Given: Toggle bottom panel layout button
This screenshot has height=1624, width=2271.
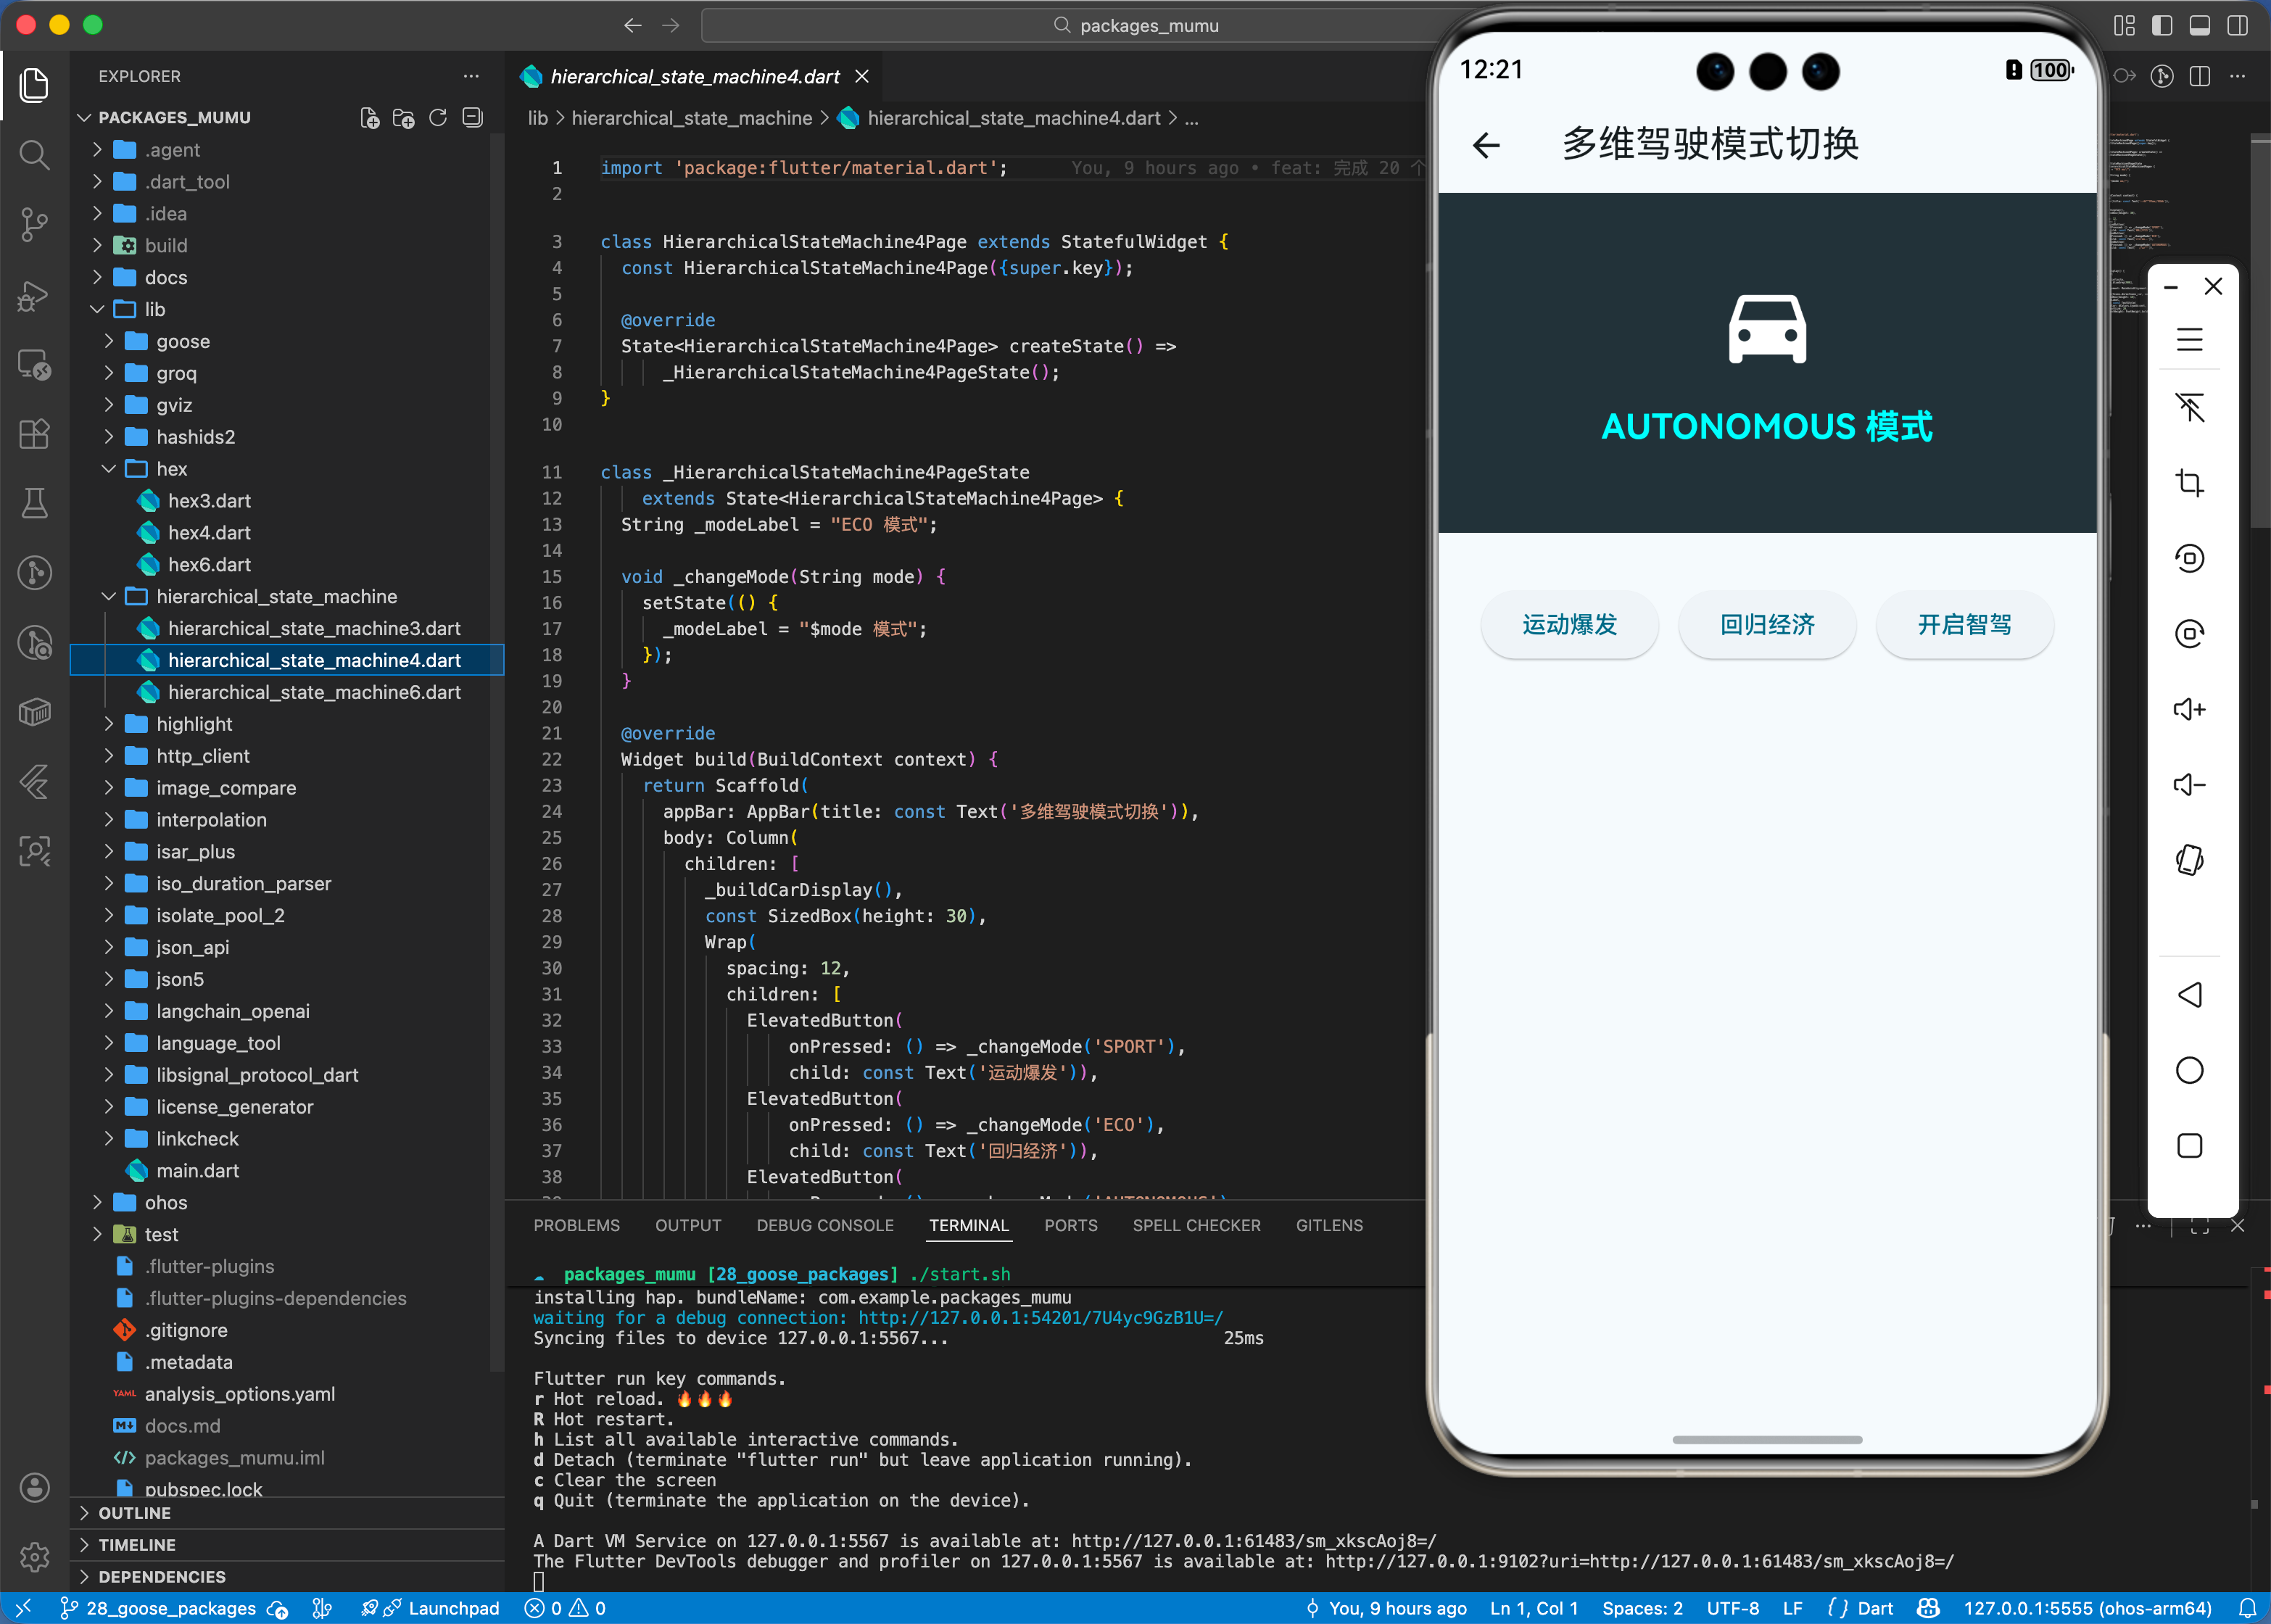Looking at the screenshot, I should pos(2199,26).
